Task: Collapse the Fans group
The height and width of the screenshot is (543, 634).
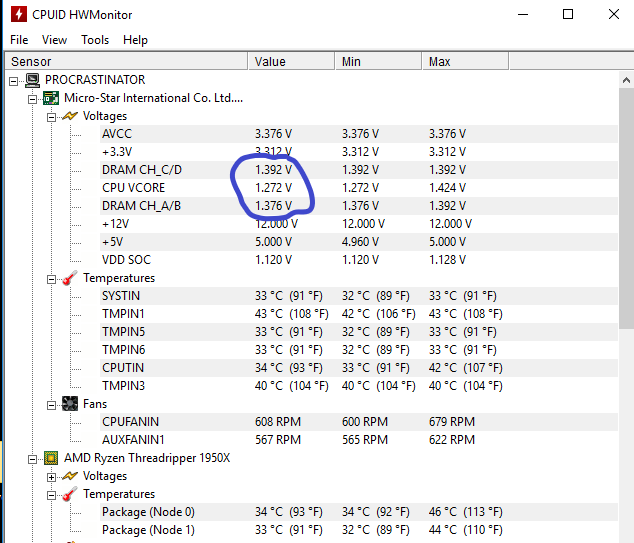Action: coord(51,405)
